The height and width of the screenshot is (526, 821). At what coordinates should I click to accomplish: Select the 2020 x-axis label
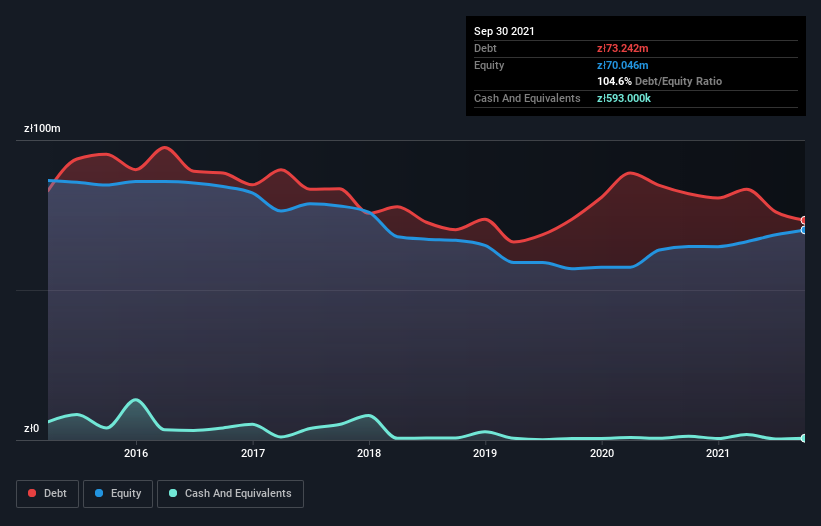(602, 453)
